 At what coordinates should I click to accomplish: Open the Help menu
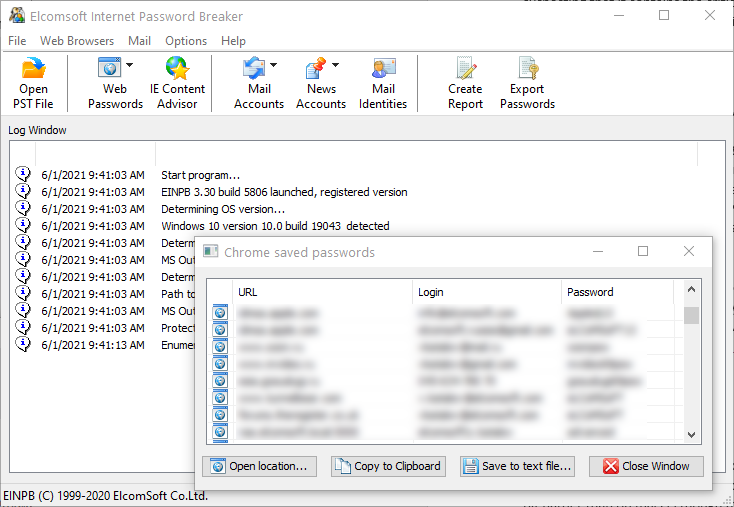233,41
